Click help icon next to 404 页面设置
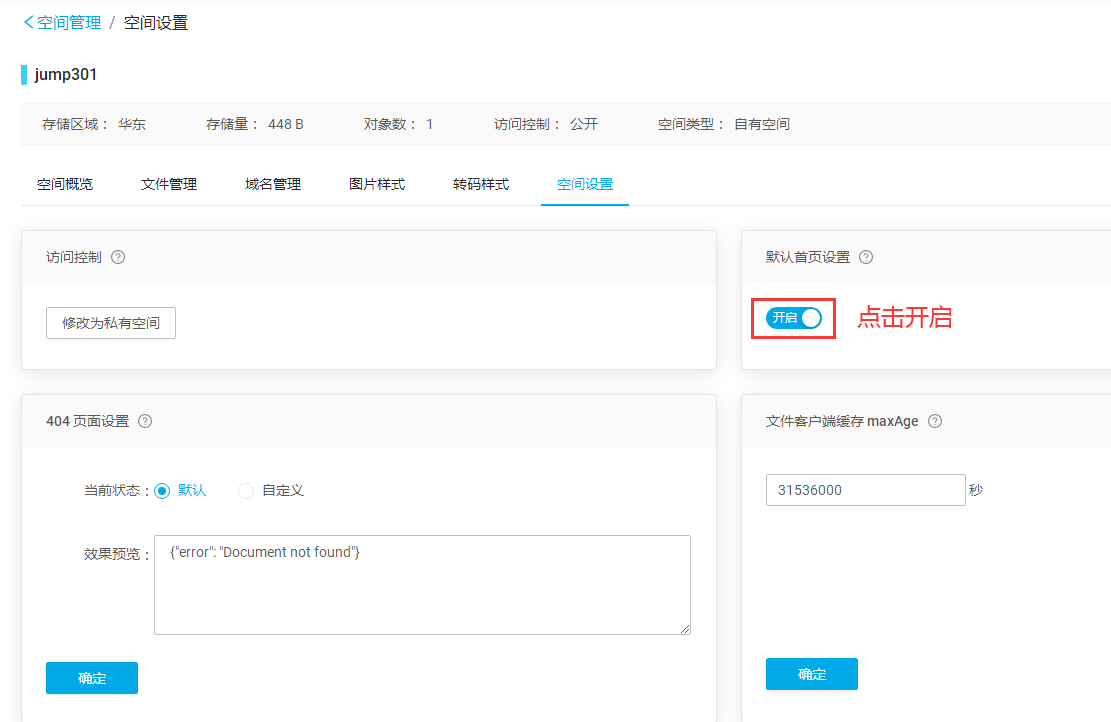The width and height of the screenshot is (1111, 722). coord(145,421)
